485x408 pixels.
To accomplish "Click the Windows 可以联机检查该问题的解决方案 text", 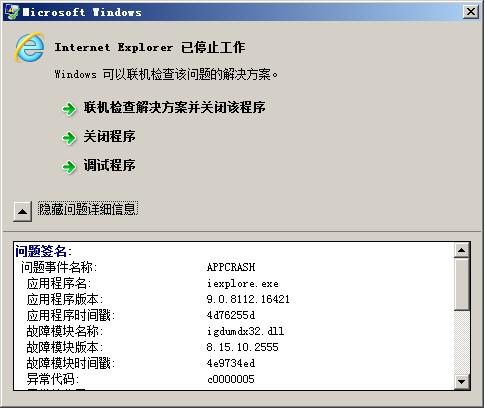I will pyautogui.click(x=166, y=74).
